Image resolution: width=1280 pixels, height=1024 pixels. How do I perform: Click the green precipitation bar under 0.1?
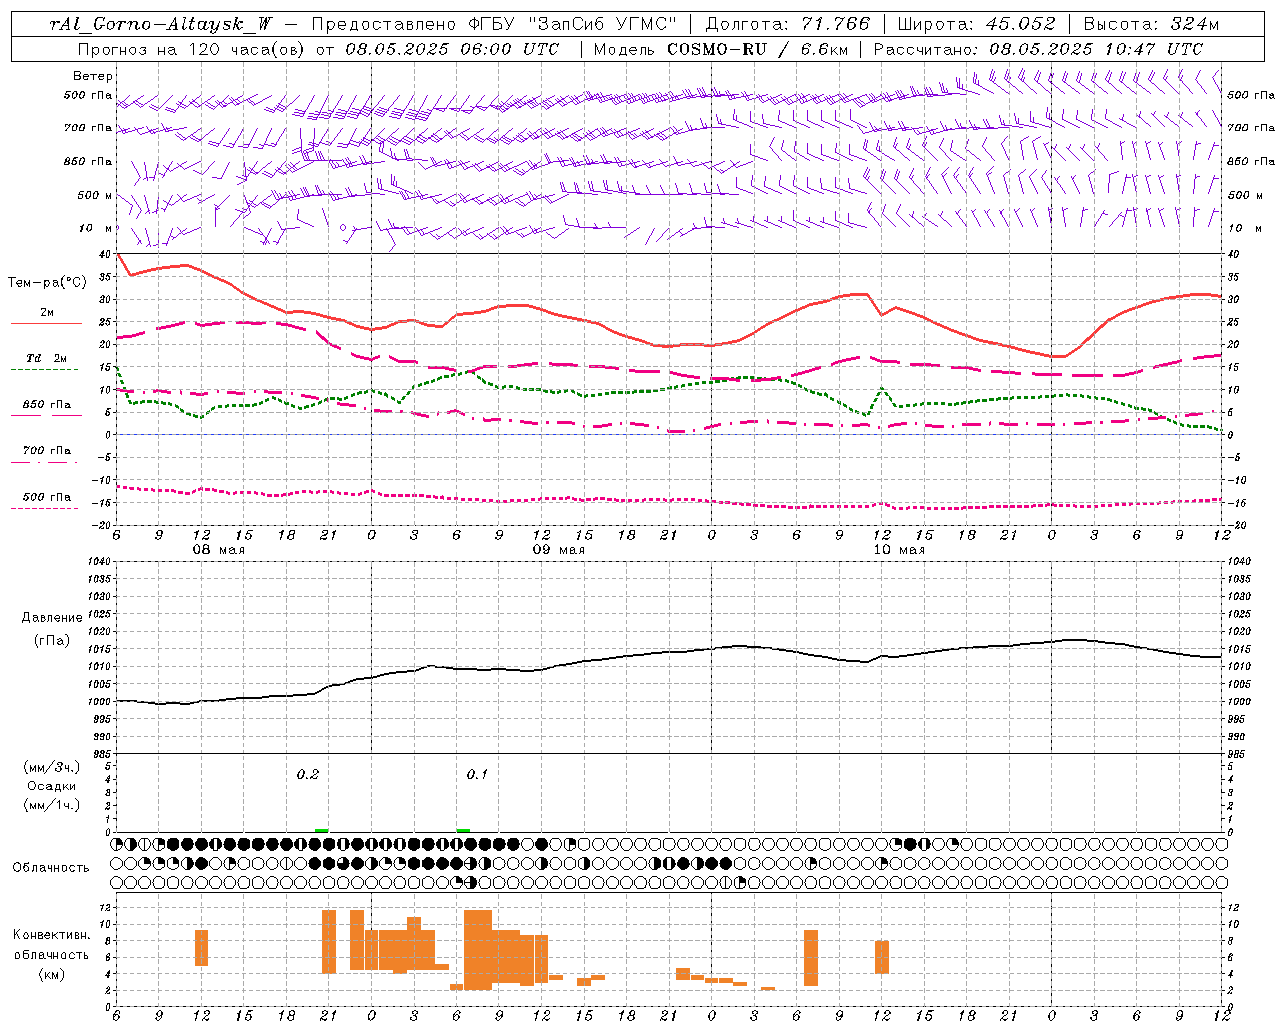coord(463,830)
